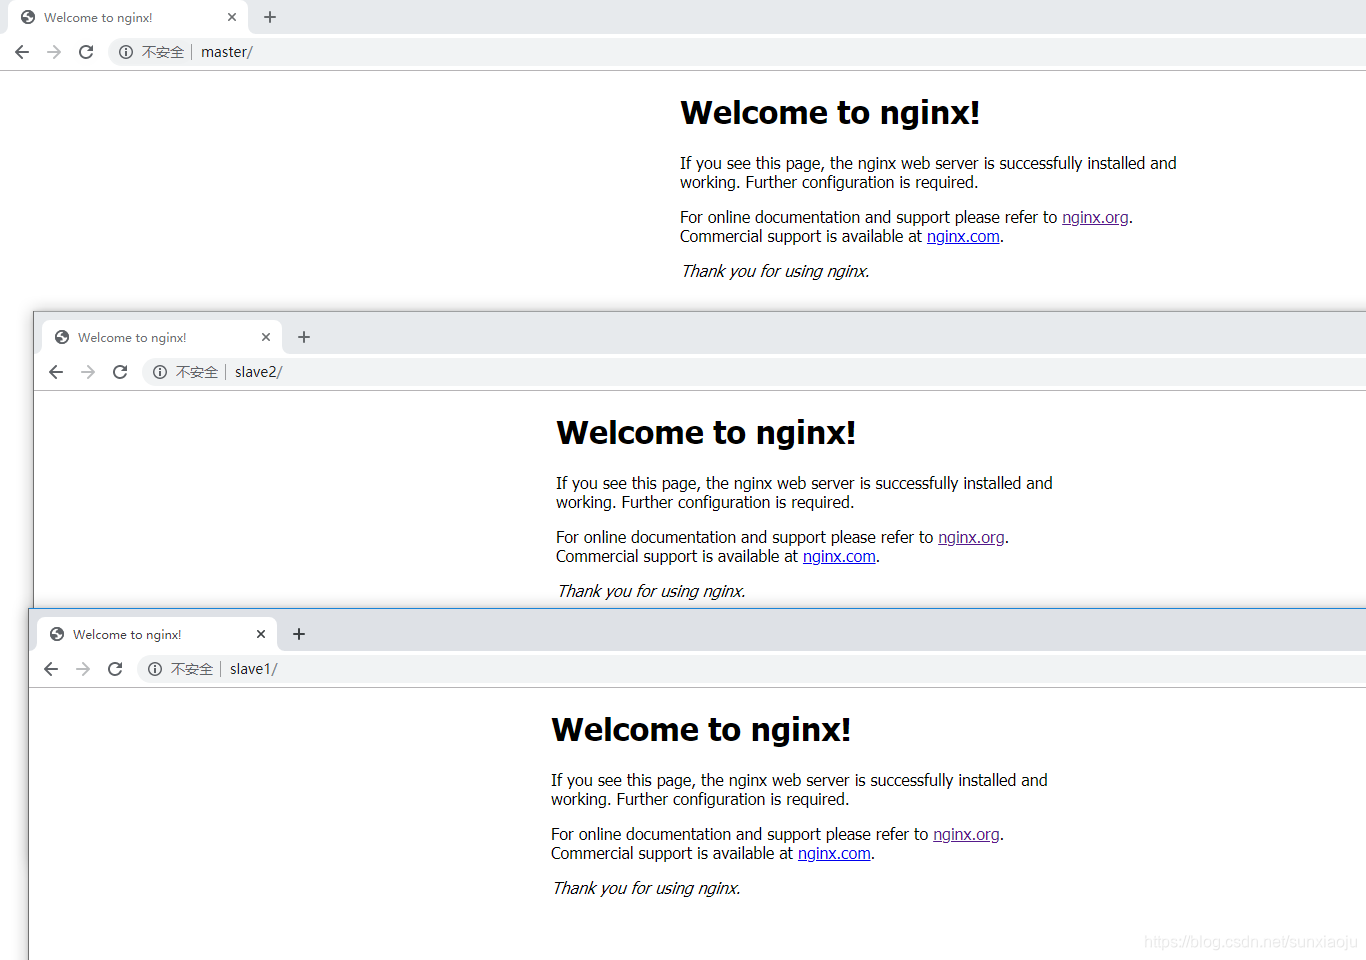Open site info icon beside master URL

(126, 52)
